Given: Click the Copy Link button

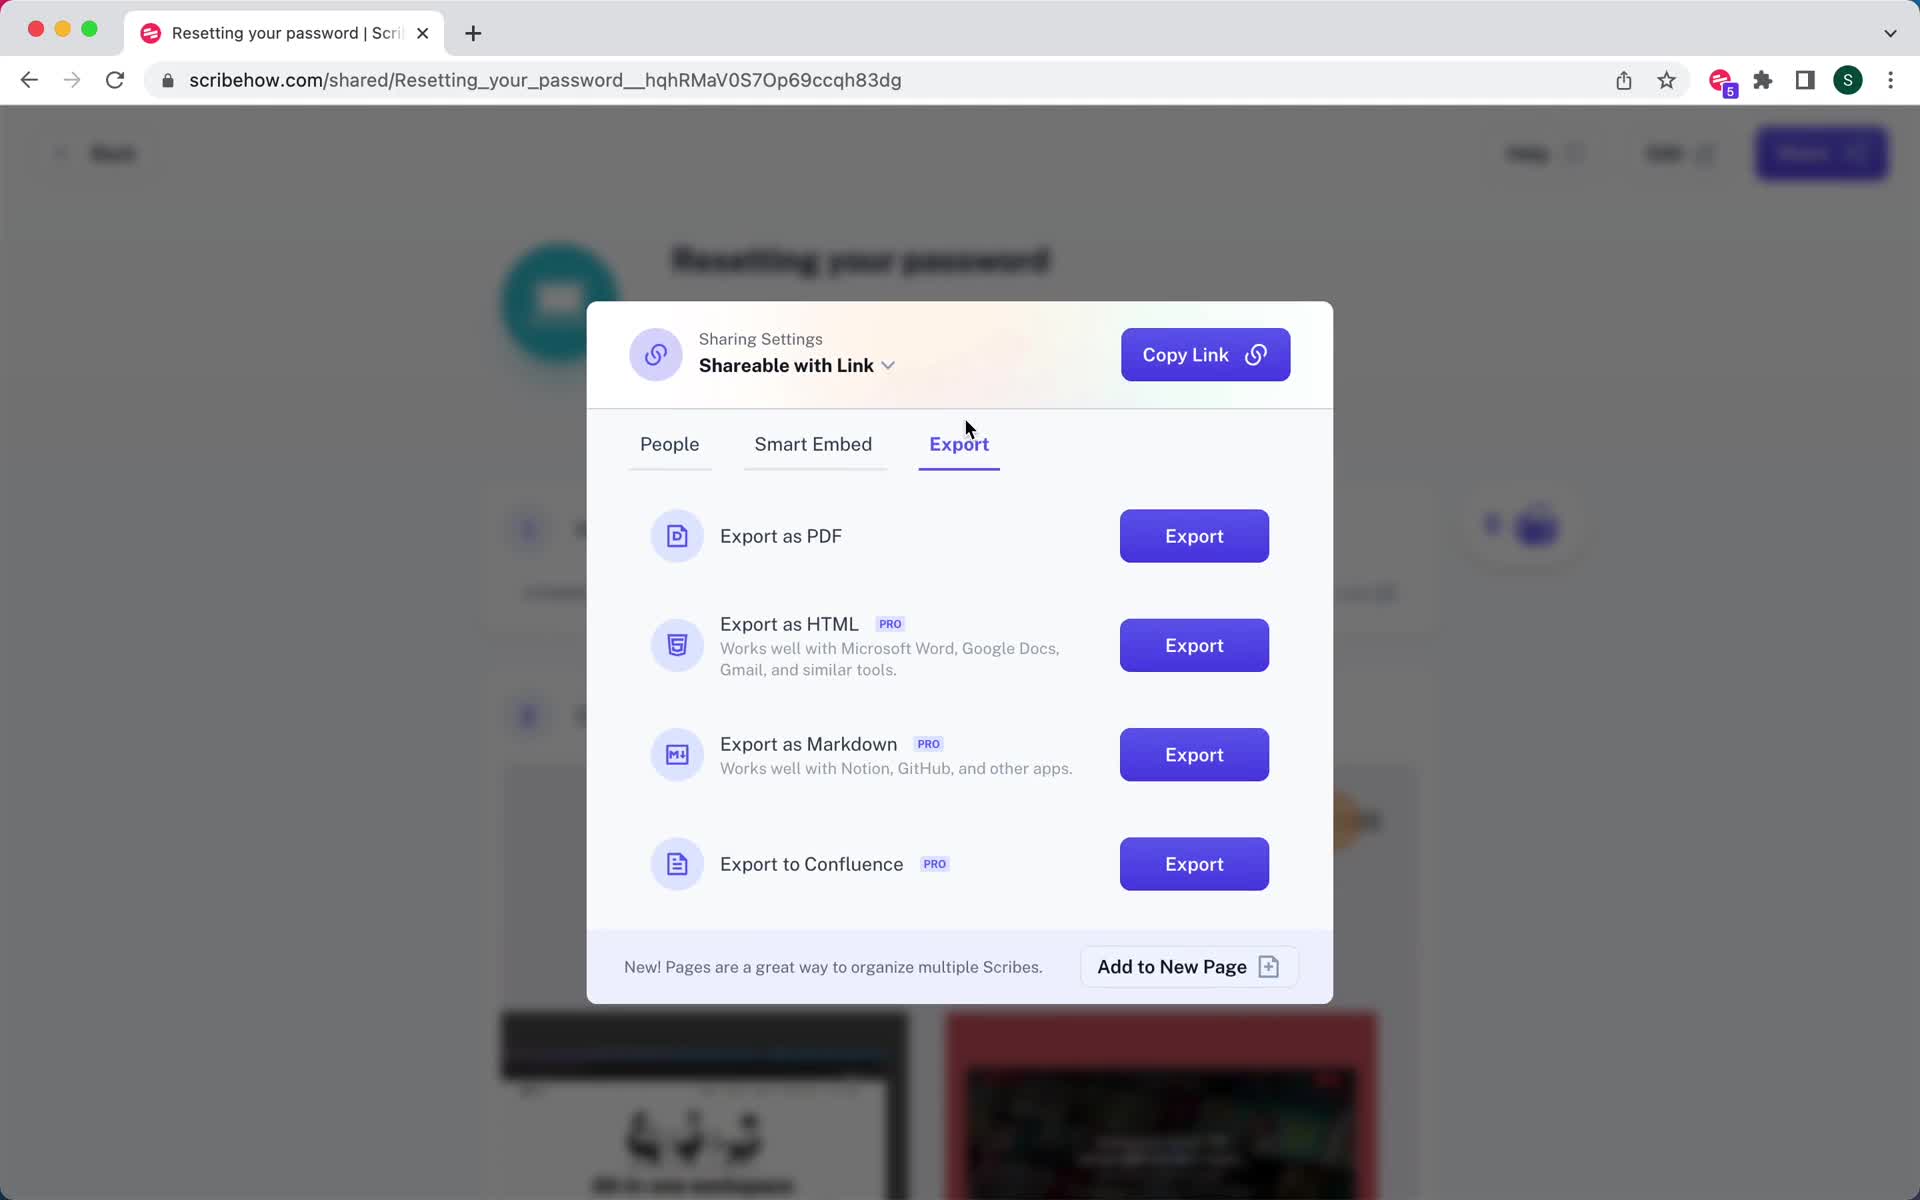Looking at the screenshot, I should [1205, 355].
